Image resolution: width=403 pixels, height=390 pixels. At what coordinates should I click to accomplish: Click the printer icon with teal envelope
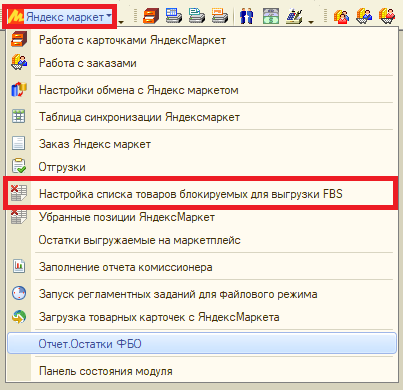click(197, 16)
